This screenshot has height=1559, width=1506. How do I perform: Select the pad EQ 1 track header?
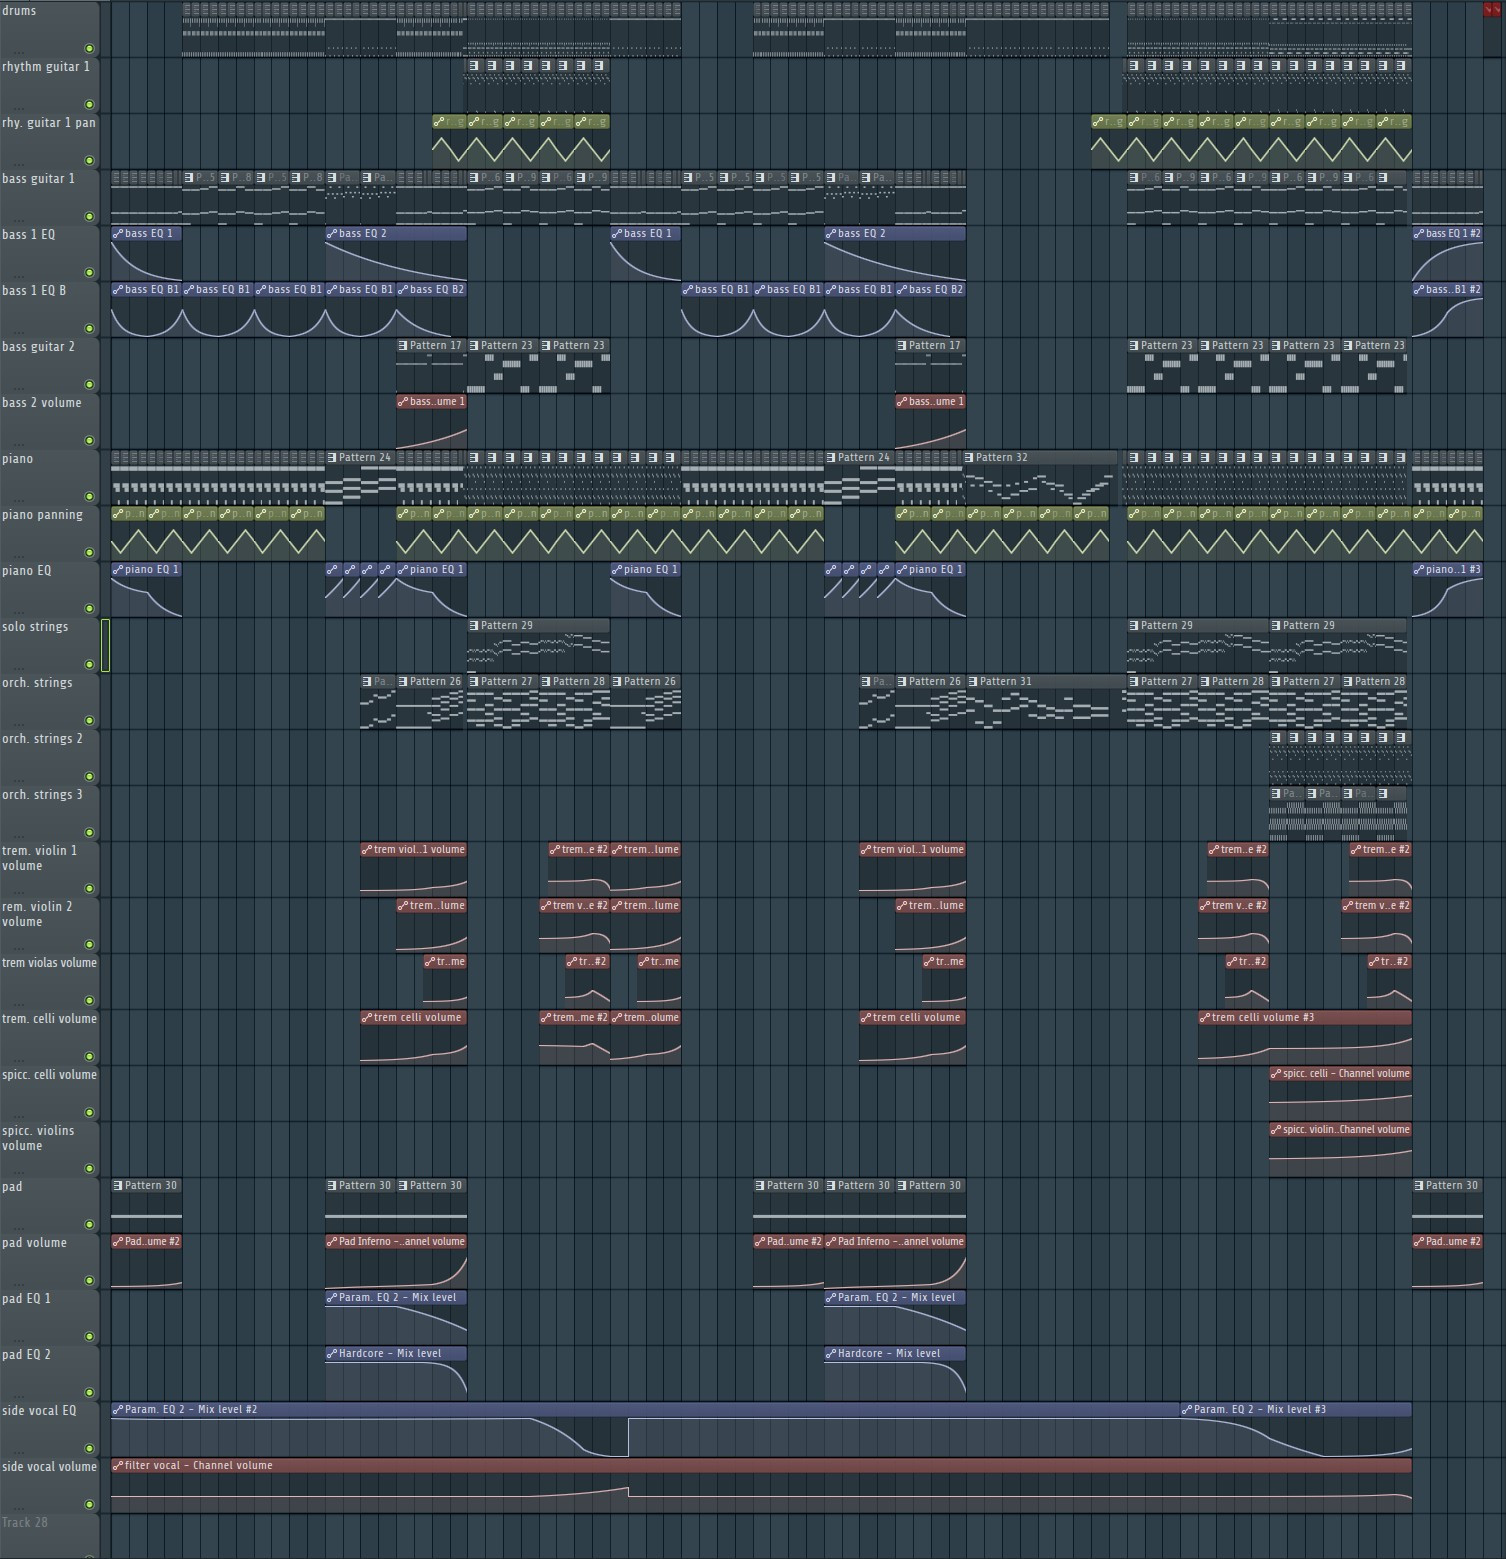[x=50, y=1316]
